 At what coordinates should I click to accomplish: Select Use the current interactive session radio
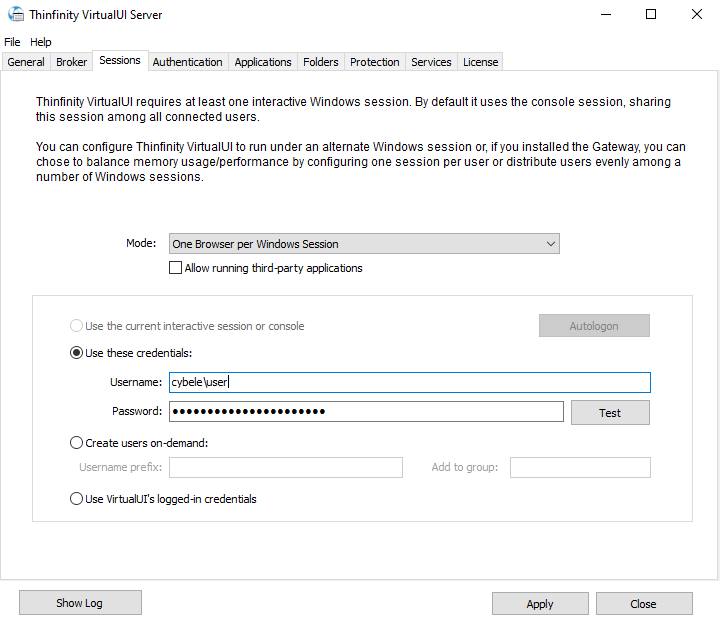(x=76, y=326)
